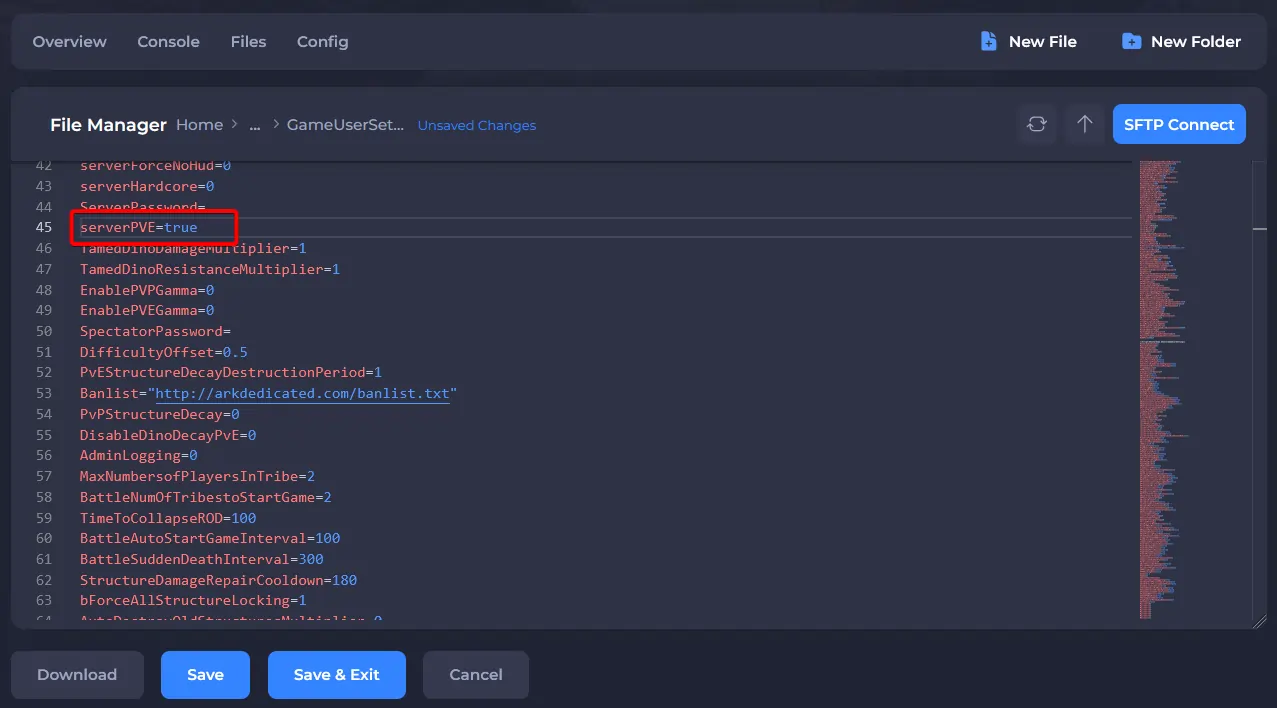The image size is (1277, 708).
Task: Click Save & Exit
Action: (337, 674)
